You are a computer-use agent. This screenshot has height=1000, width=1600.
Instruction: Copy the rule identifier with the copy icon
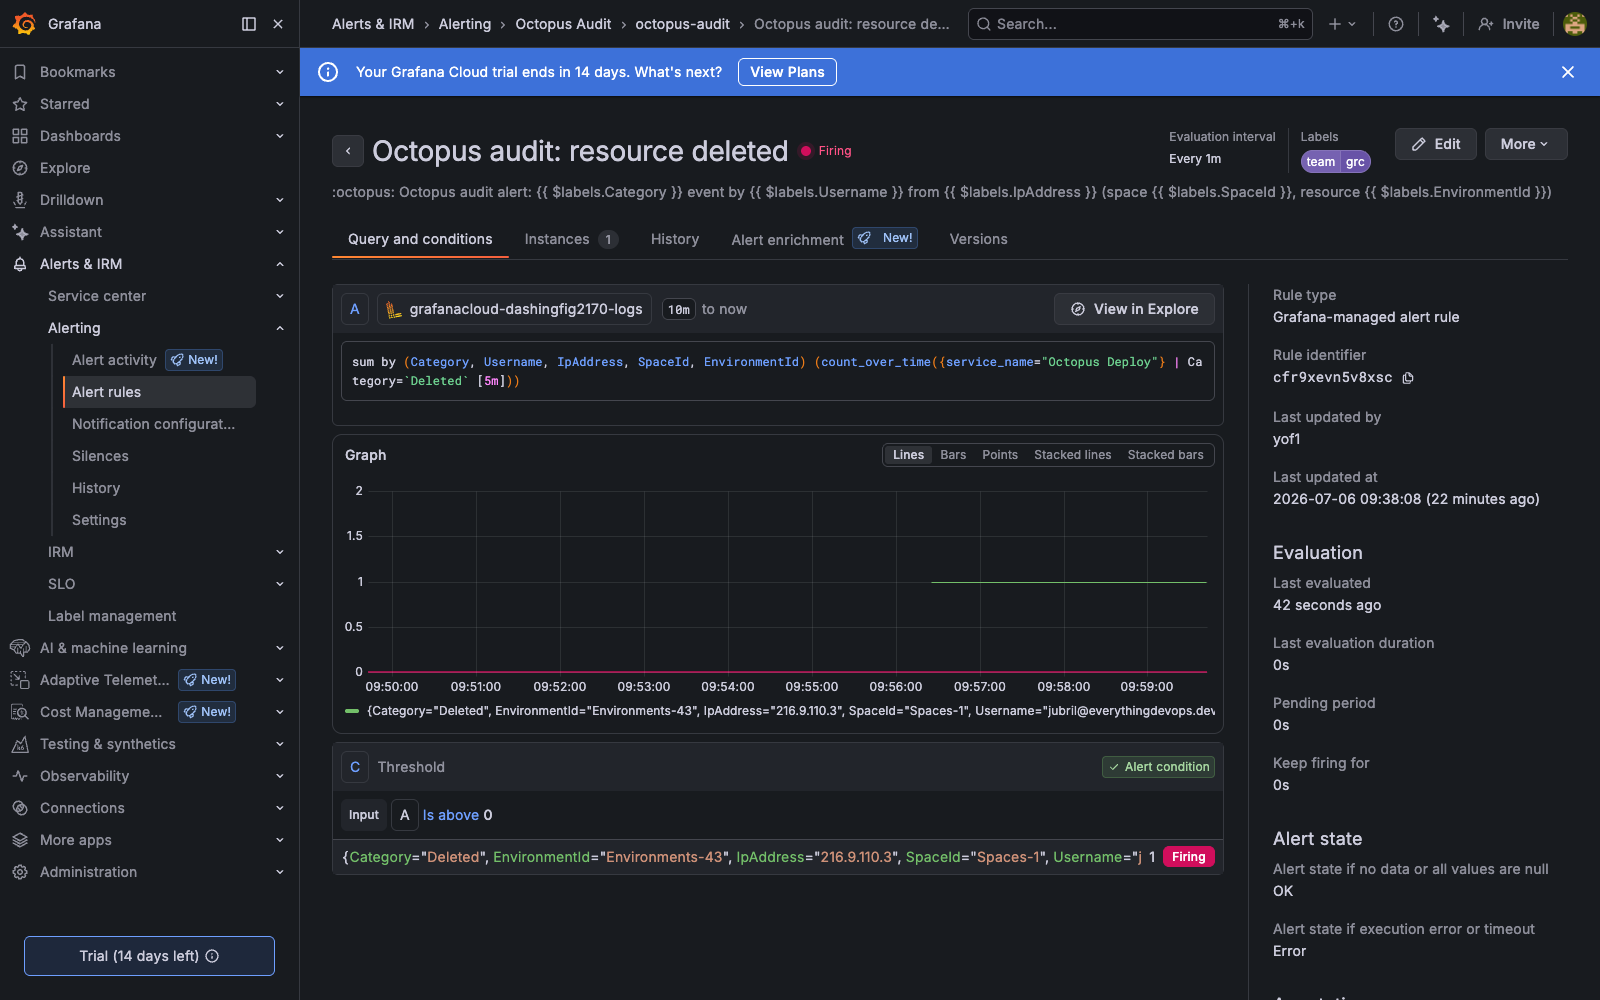[x=1408, y=378]
